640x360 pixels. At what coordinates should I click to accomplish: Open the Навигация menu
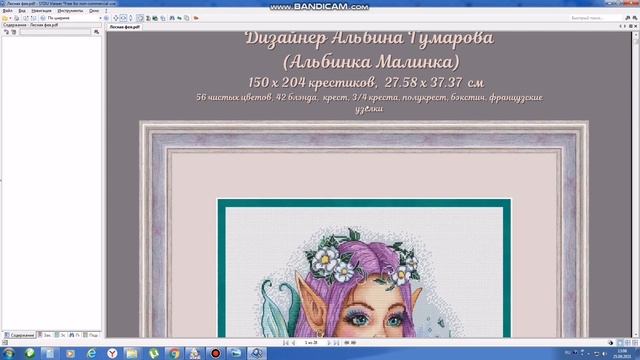41,11
